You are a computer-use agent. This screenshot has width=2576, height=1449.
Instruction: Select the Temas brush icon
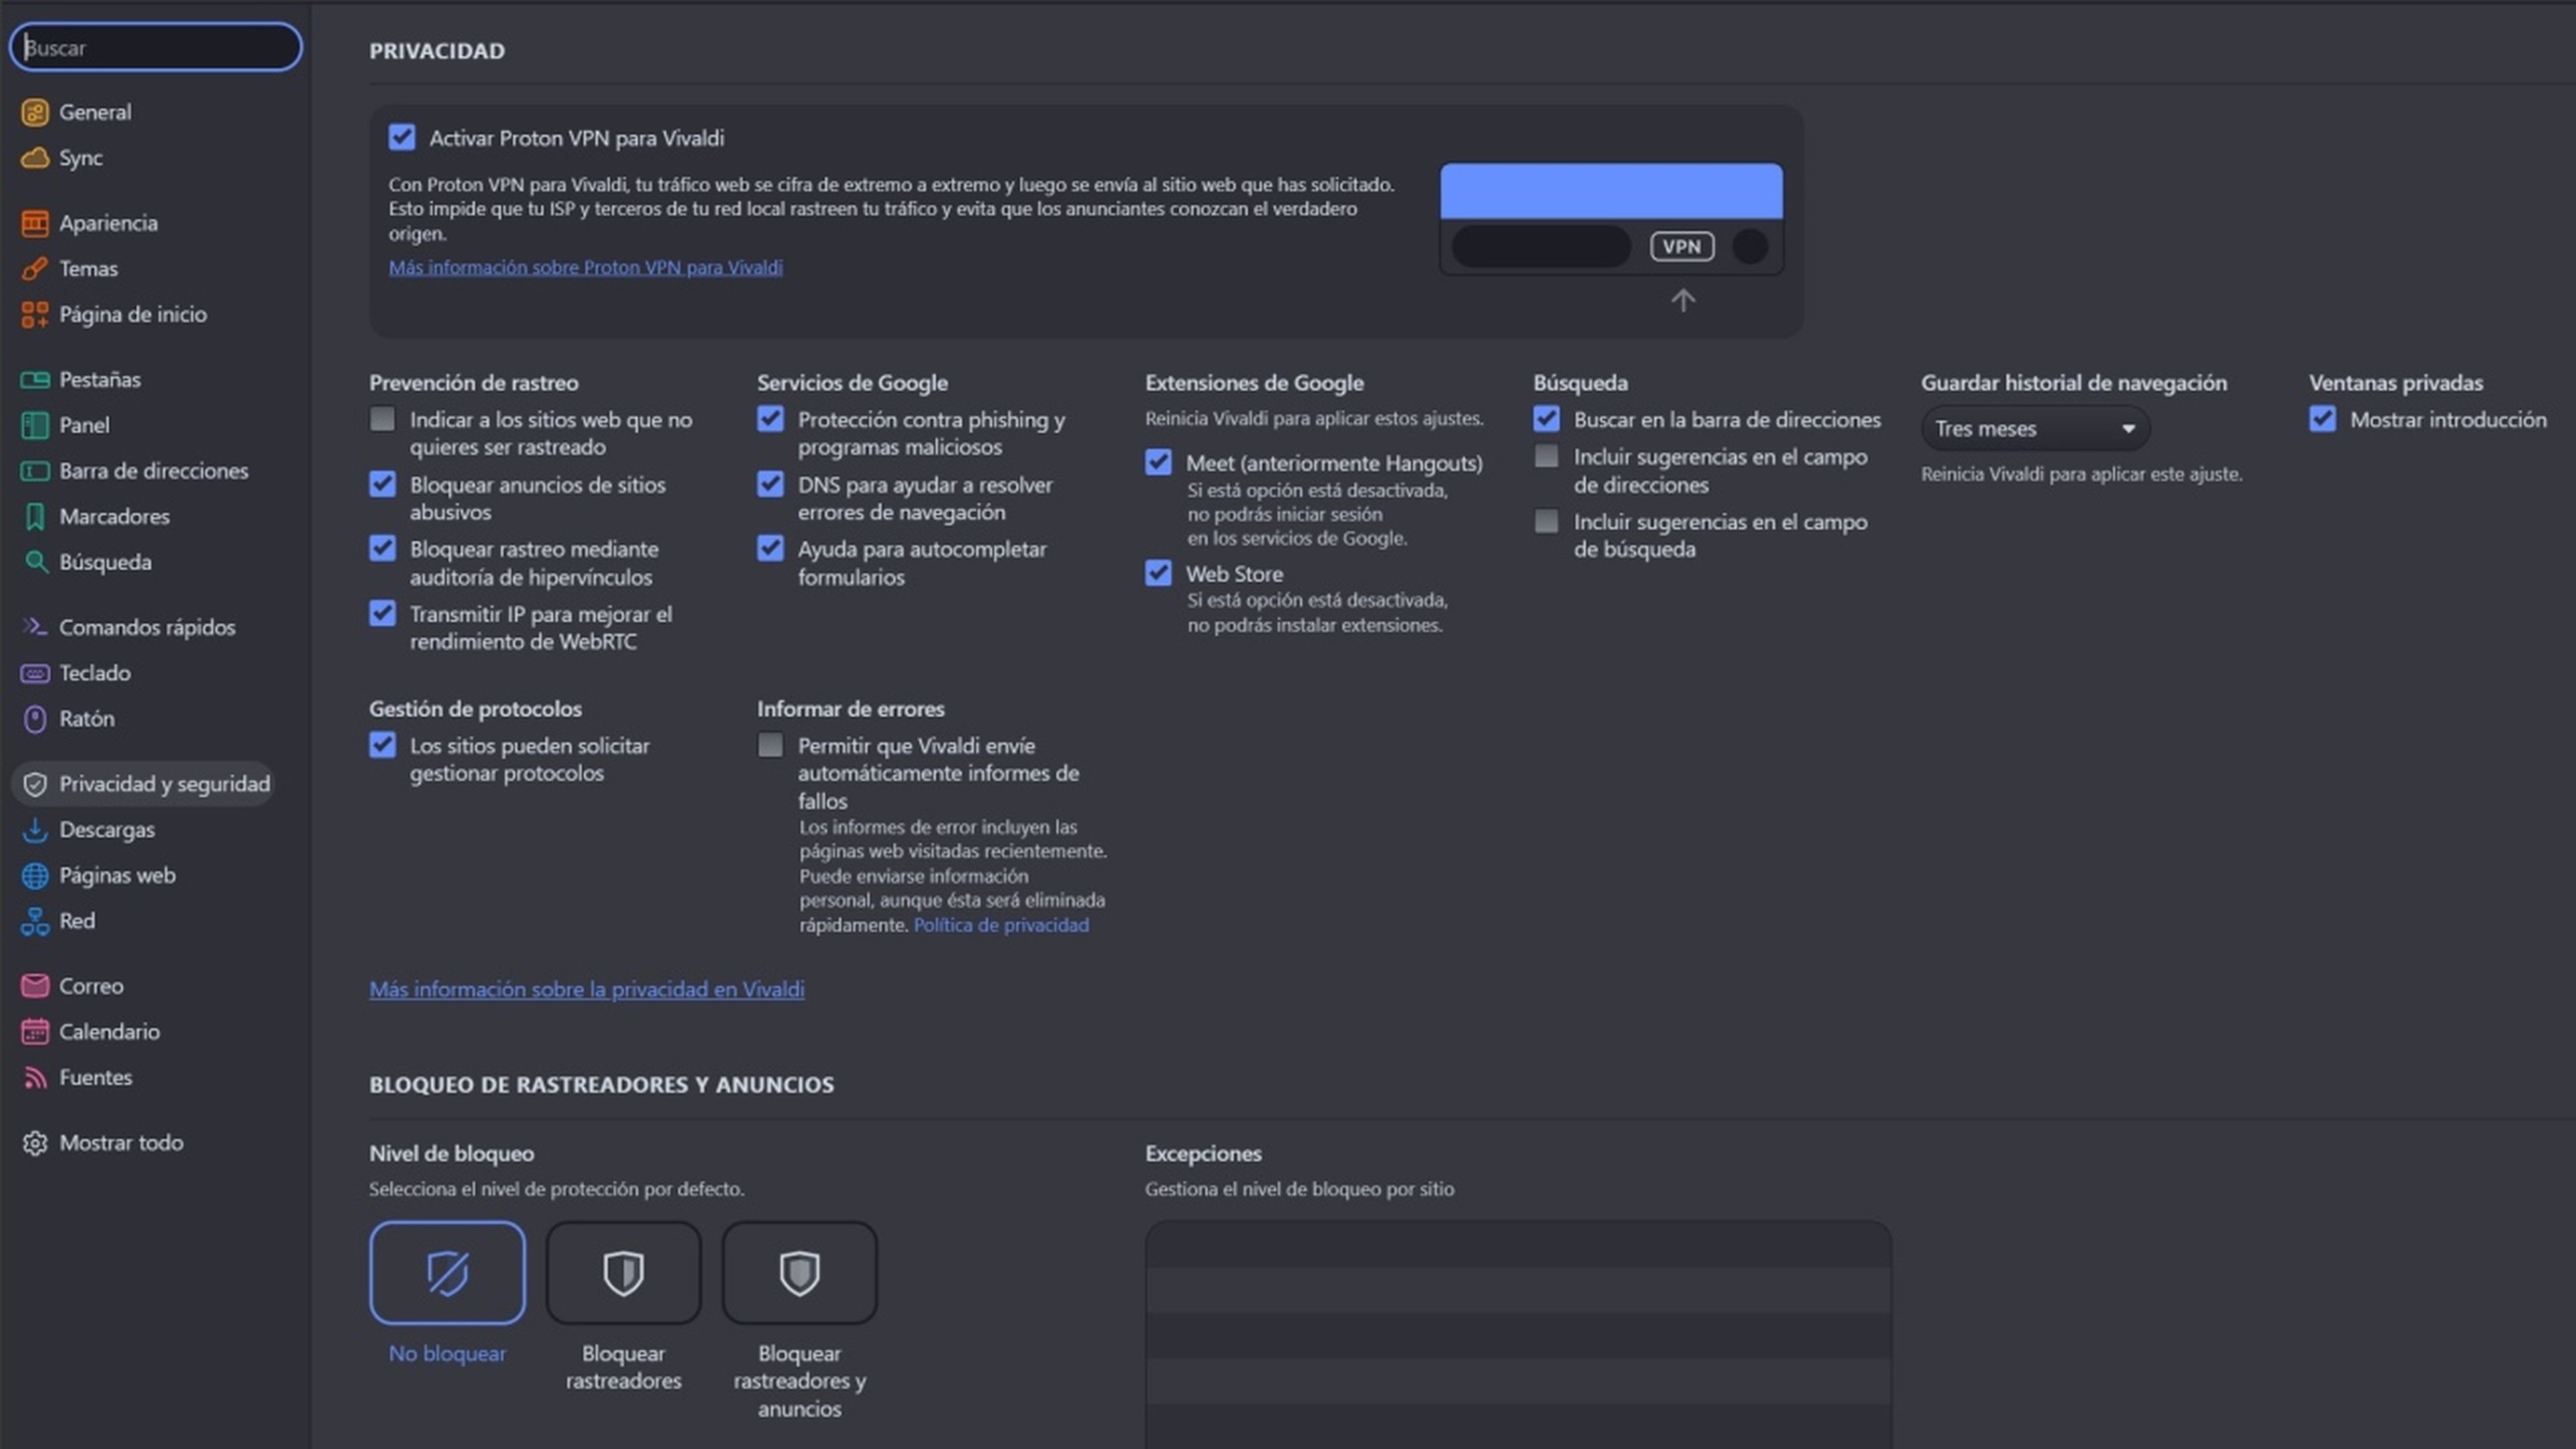click(35, 269)
